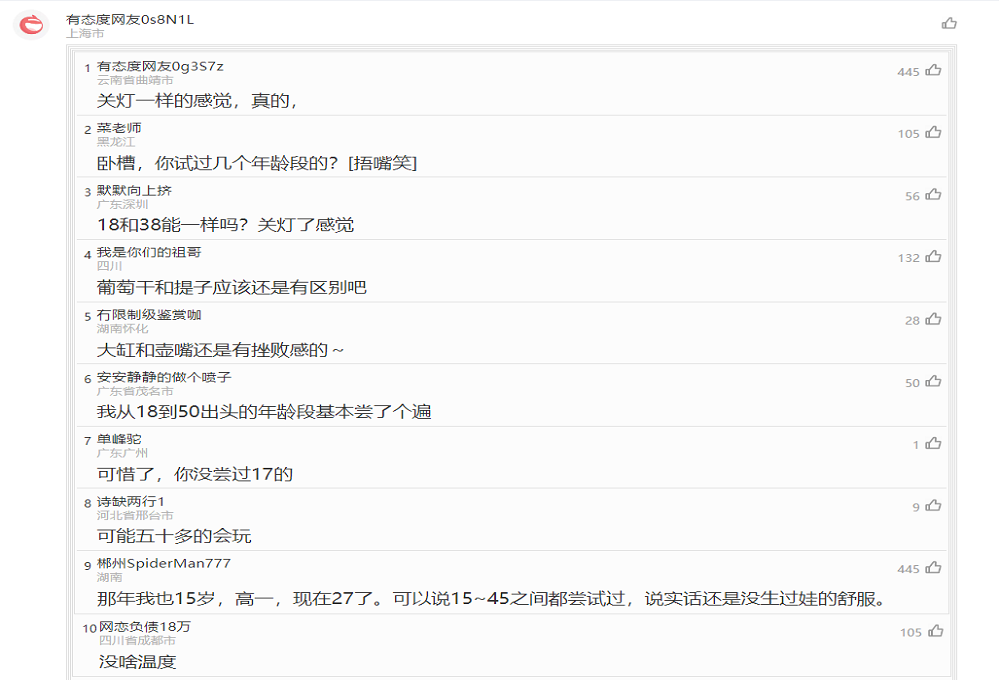1000x680 pixels.
Task: Click username 网恋负债18万
Action: coord(145,626)
